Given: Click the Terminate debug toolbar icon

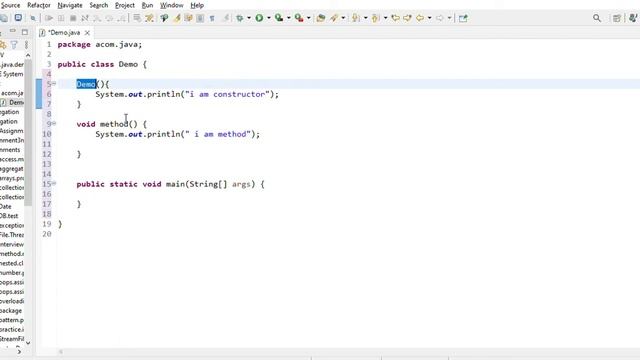Looking at the screenshot, I should tap(73, 18).
